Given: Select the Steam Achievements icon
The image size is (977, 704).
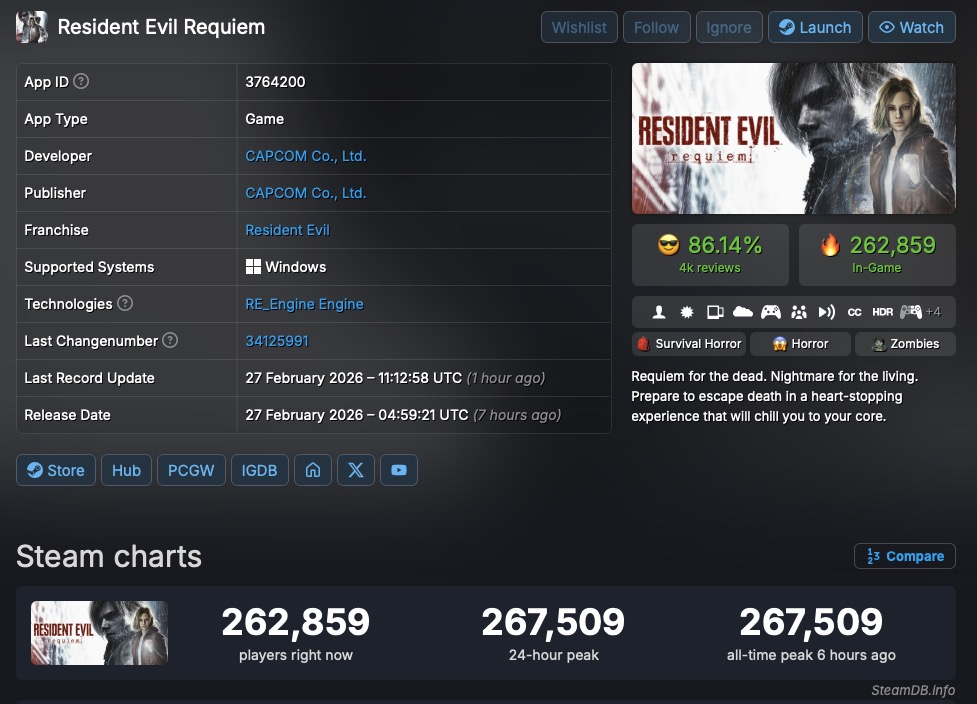Looking at the screenshot, I should [686, 311].
